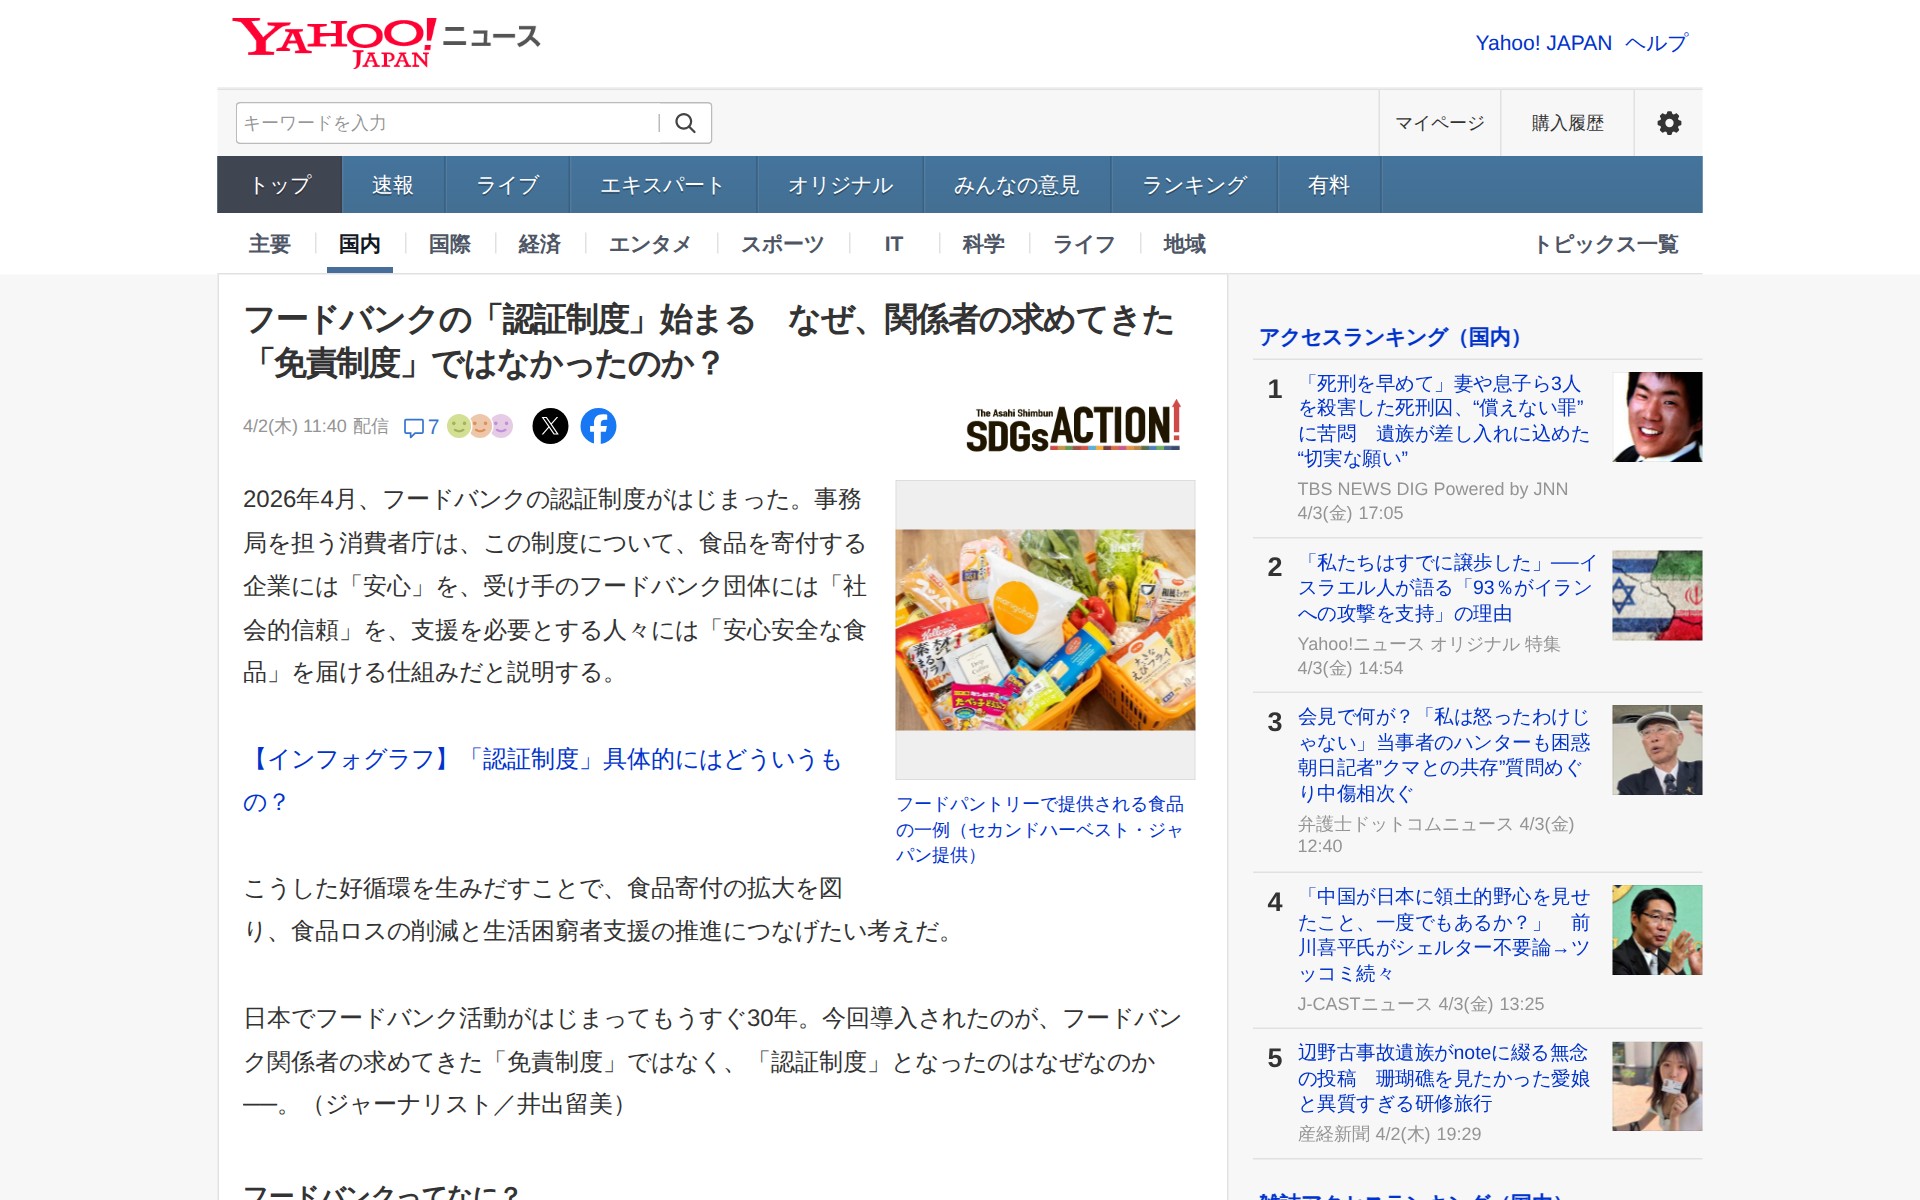
Task: Open the トピックス一覧 link
Action: (x=1606, y=244)
